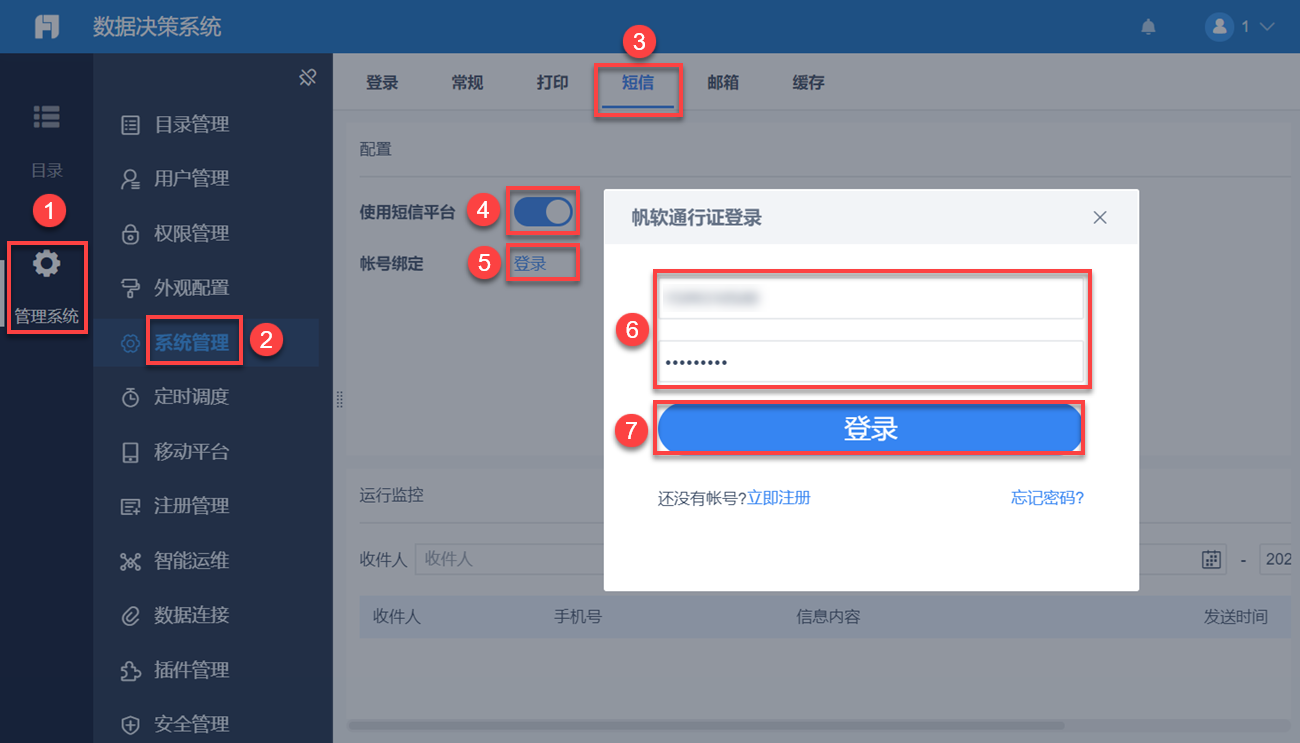Click the 忘记密码? link

[1047, 497]
